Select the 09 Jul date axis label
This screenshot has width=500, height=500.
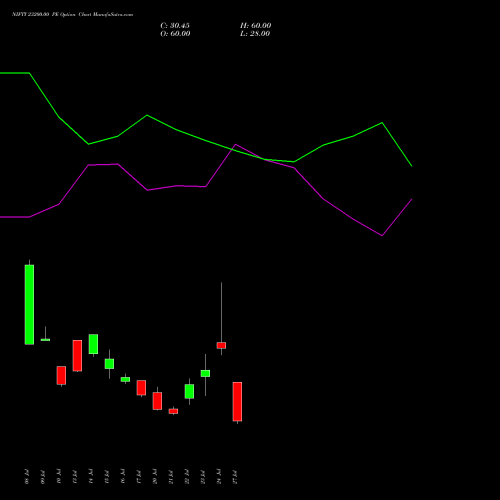(x=43, y=477)
